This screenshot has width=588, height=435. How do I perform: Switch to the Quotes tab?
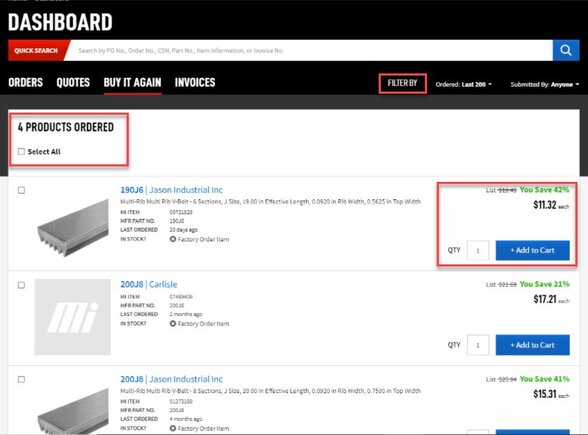(73, 82)
